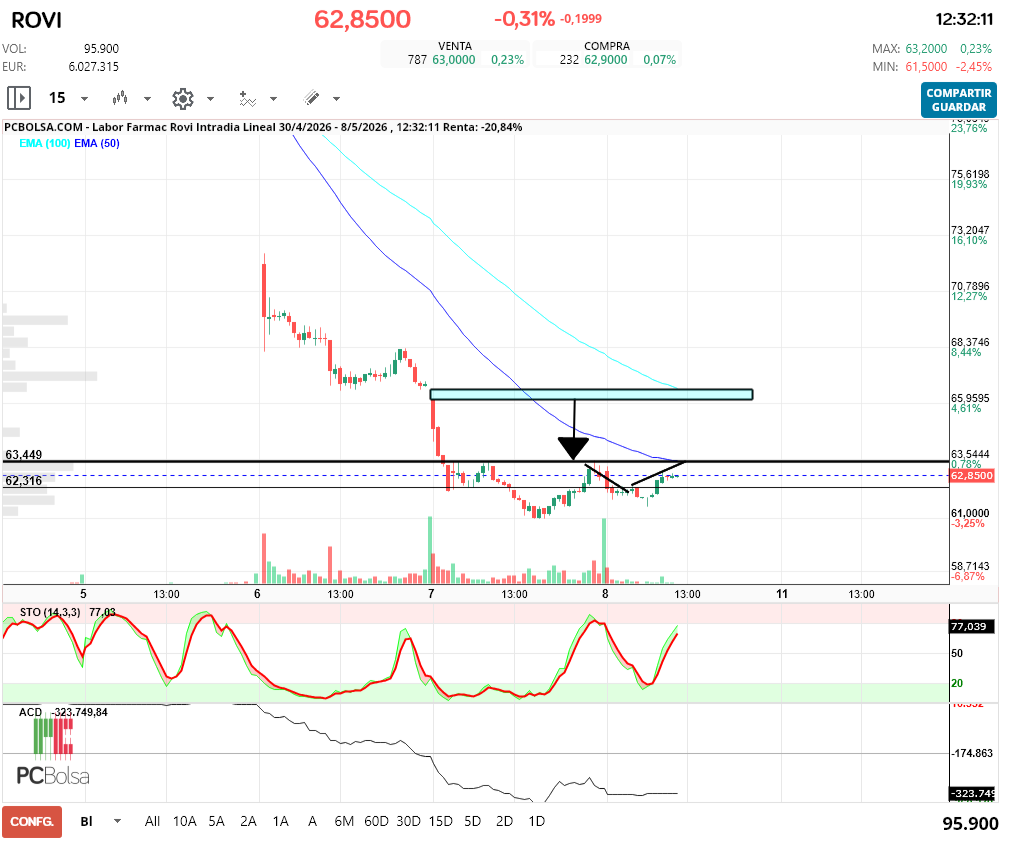This screenshot has height=843, width=1012.
Task: Click the VENTA price 63,0000
Action: click(x=454, y=60)
